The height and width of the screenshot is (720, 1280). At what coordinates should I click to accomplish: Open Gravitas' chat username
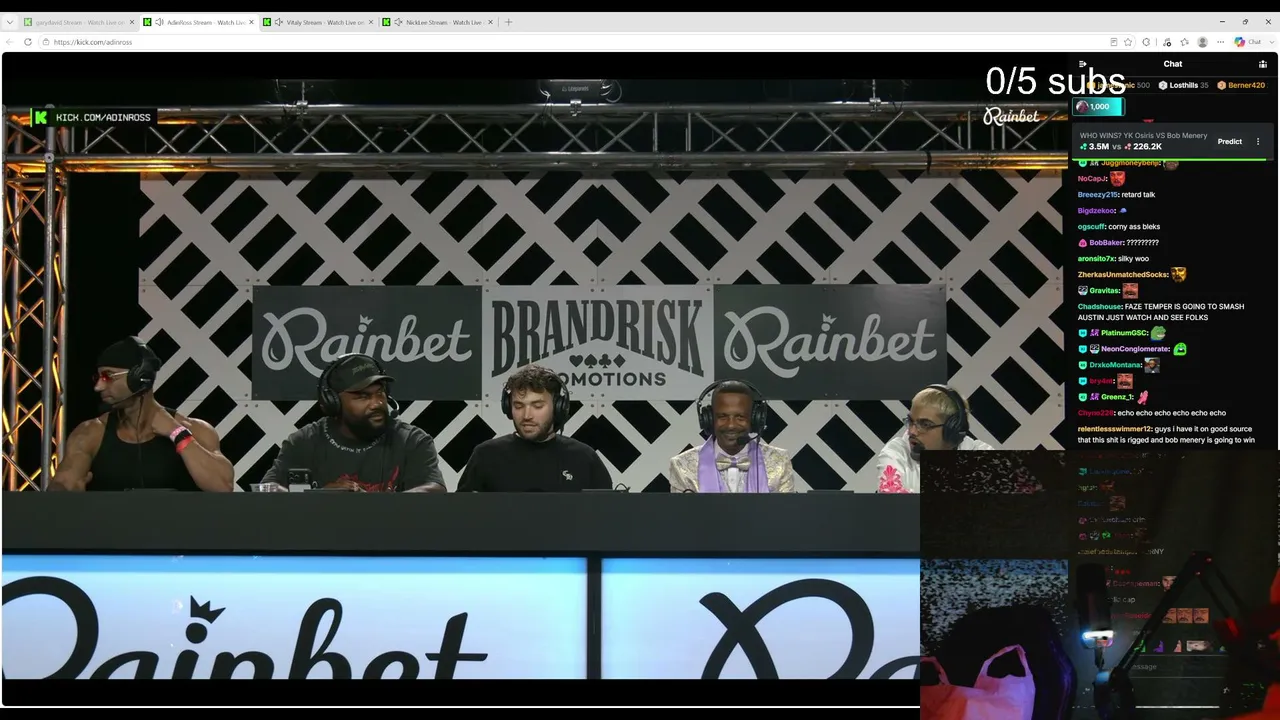1104,291
